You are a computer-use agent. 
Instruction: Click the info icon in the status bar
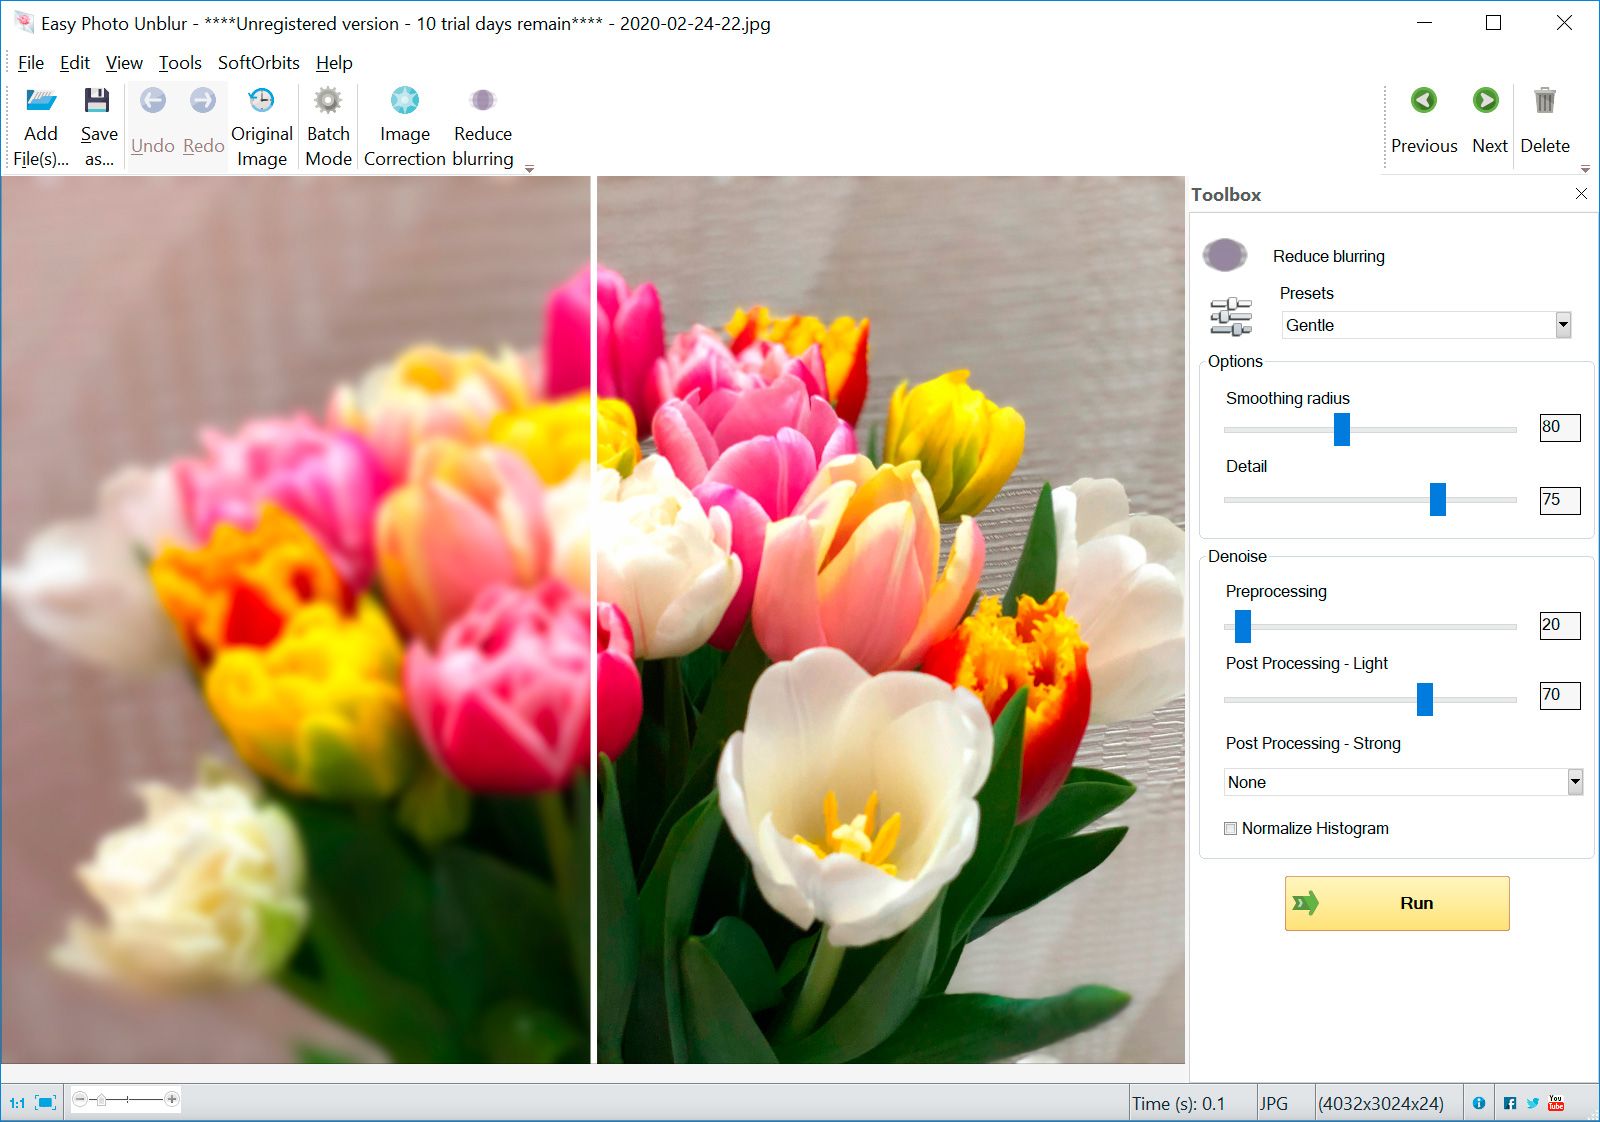(1479, 1103)
